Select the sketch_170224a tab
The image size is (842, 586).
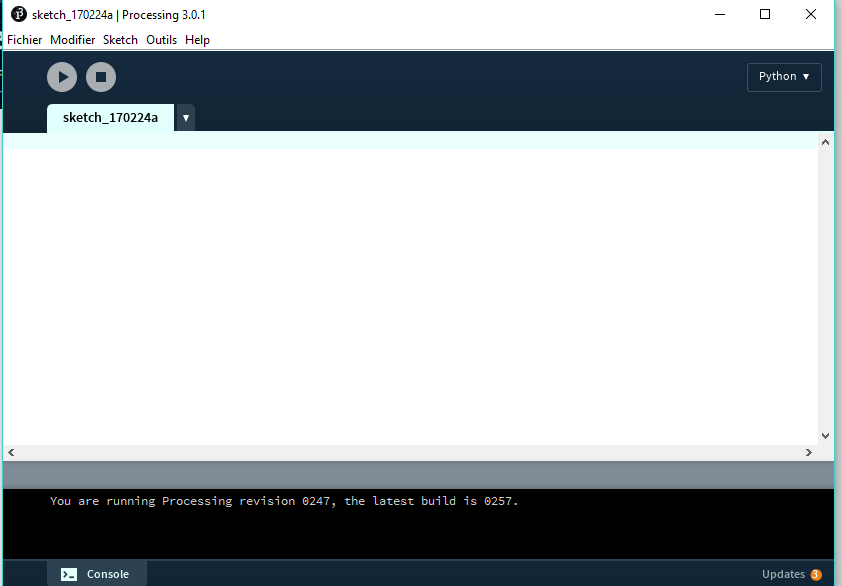pos(110,118)
